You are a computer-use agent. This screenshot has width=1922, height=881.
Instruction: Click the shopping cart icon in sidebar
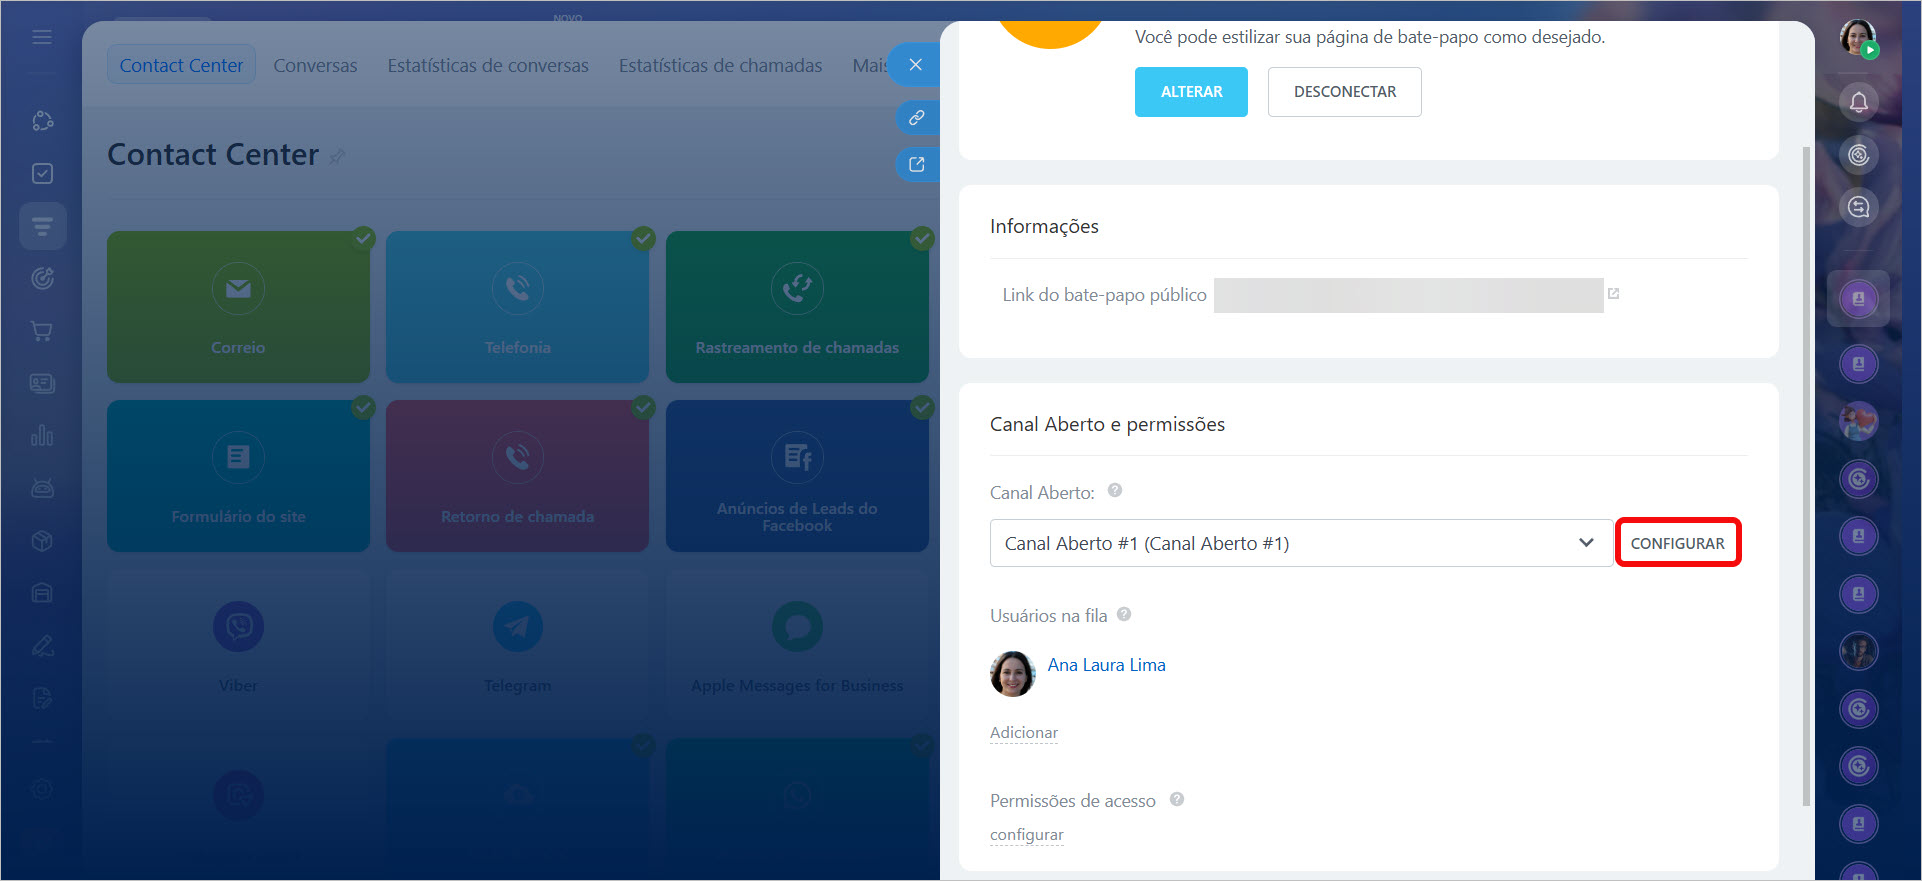(x=42, y=331)
